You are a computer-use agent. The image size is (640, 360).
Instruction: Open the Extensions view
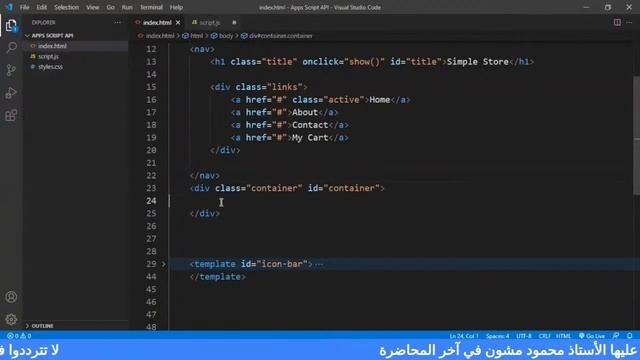coord(11,116)
